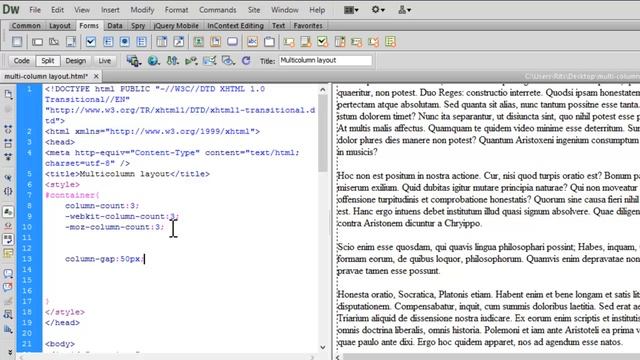Insert Spry Validation Password

(x=356, y=42)
